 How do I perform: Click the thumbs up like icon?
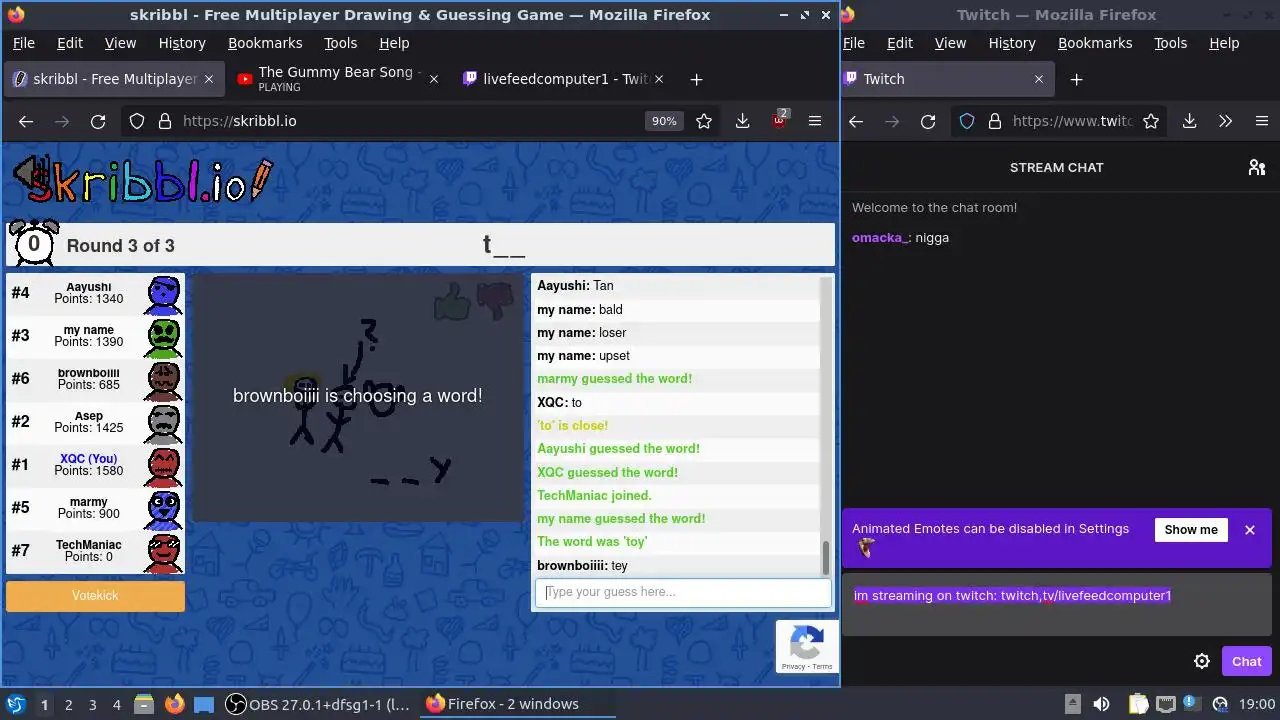click(x=453, y=301)
